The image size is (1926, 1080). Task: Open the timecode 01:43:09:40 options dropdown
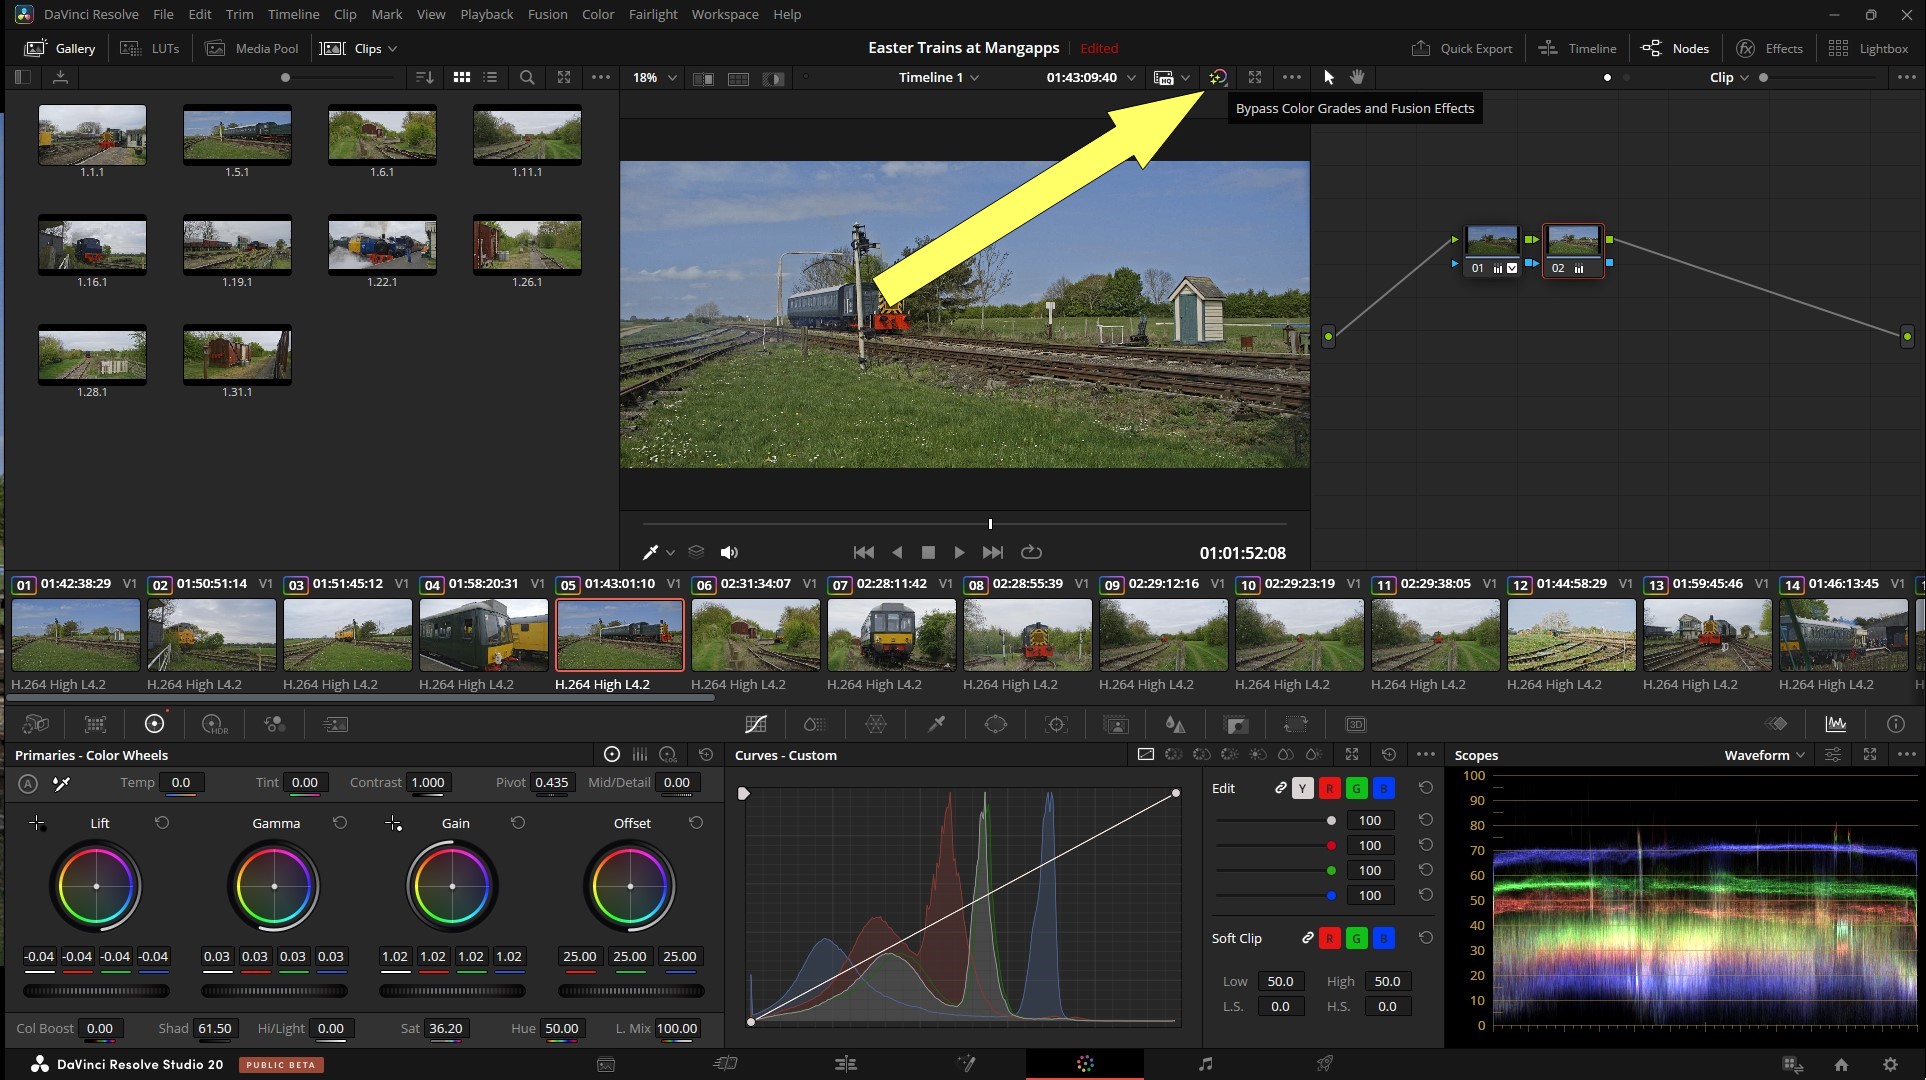[1131, 77]
